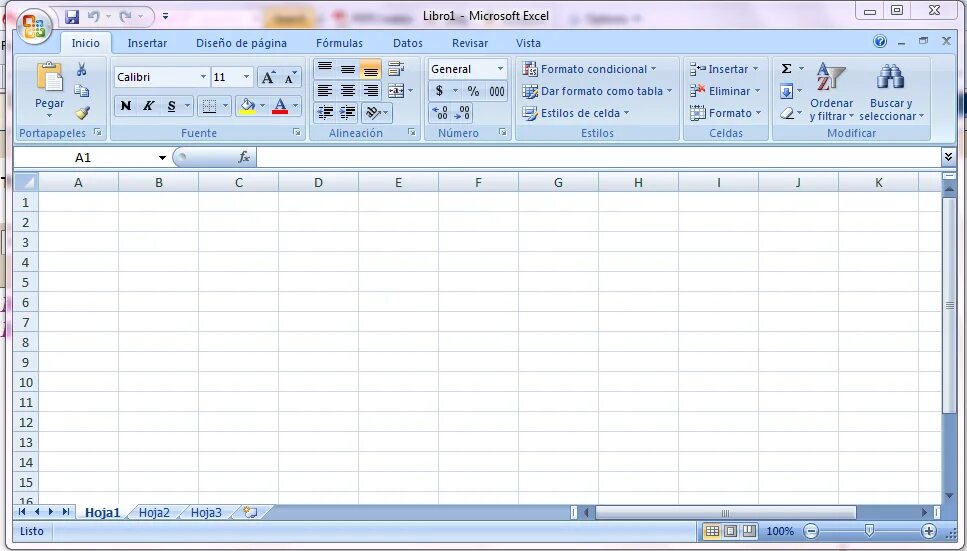The image size is (967, 551).
Task: Align text right in the cell
Action: (371, 91)
